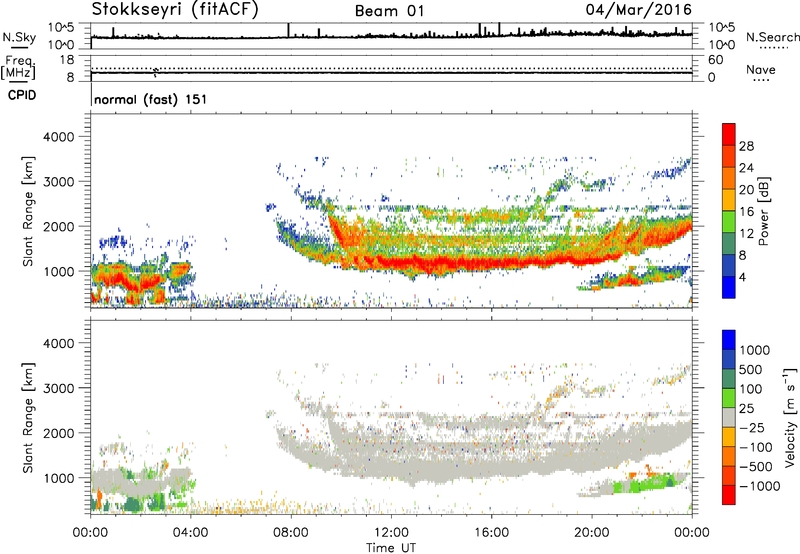
Task: Click the "12:00" time axis tick label
Action: pyautogui.click(x=391, y=533)
